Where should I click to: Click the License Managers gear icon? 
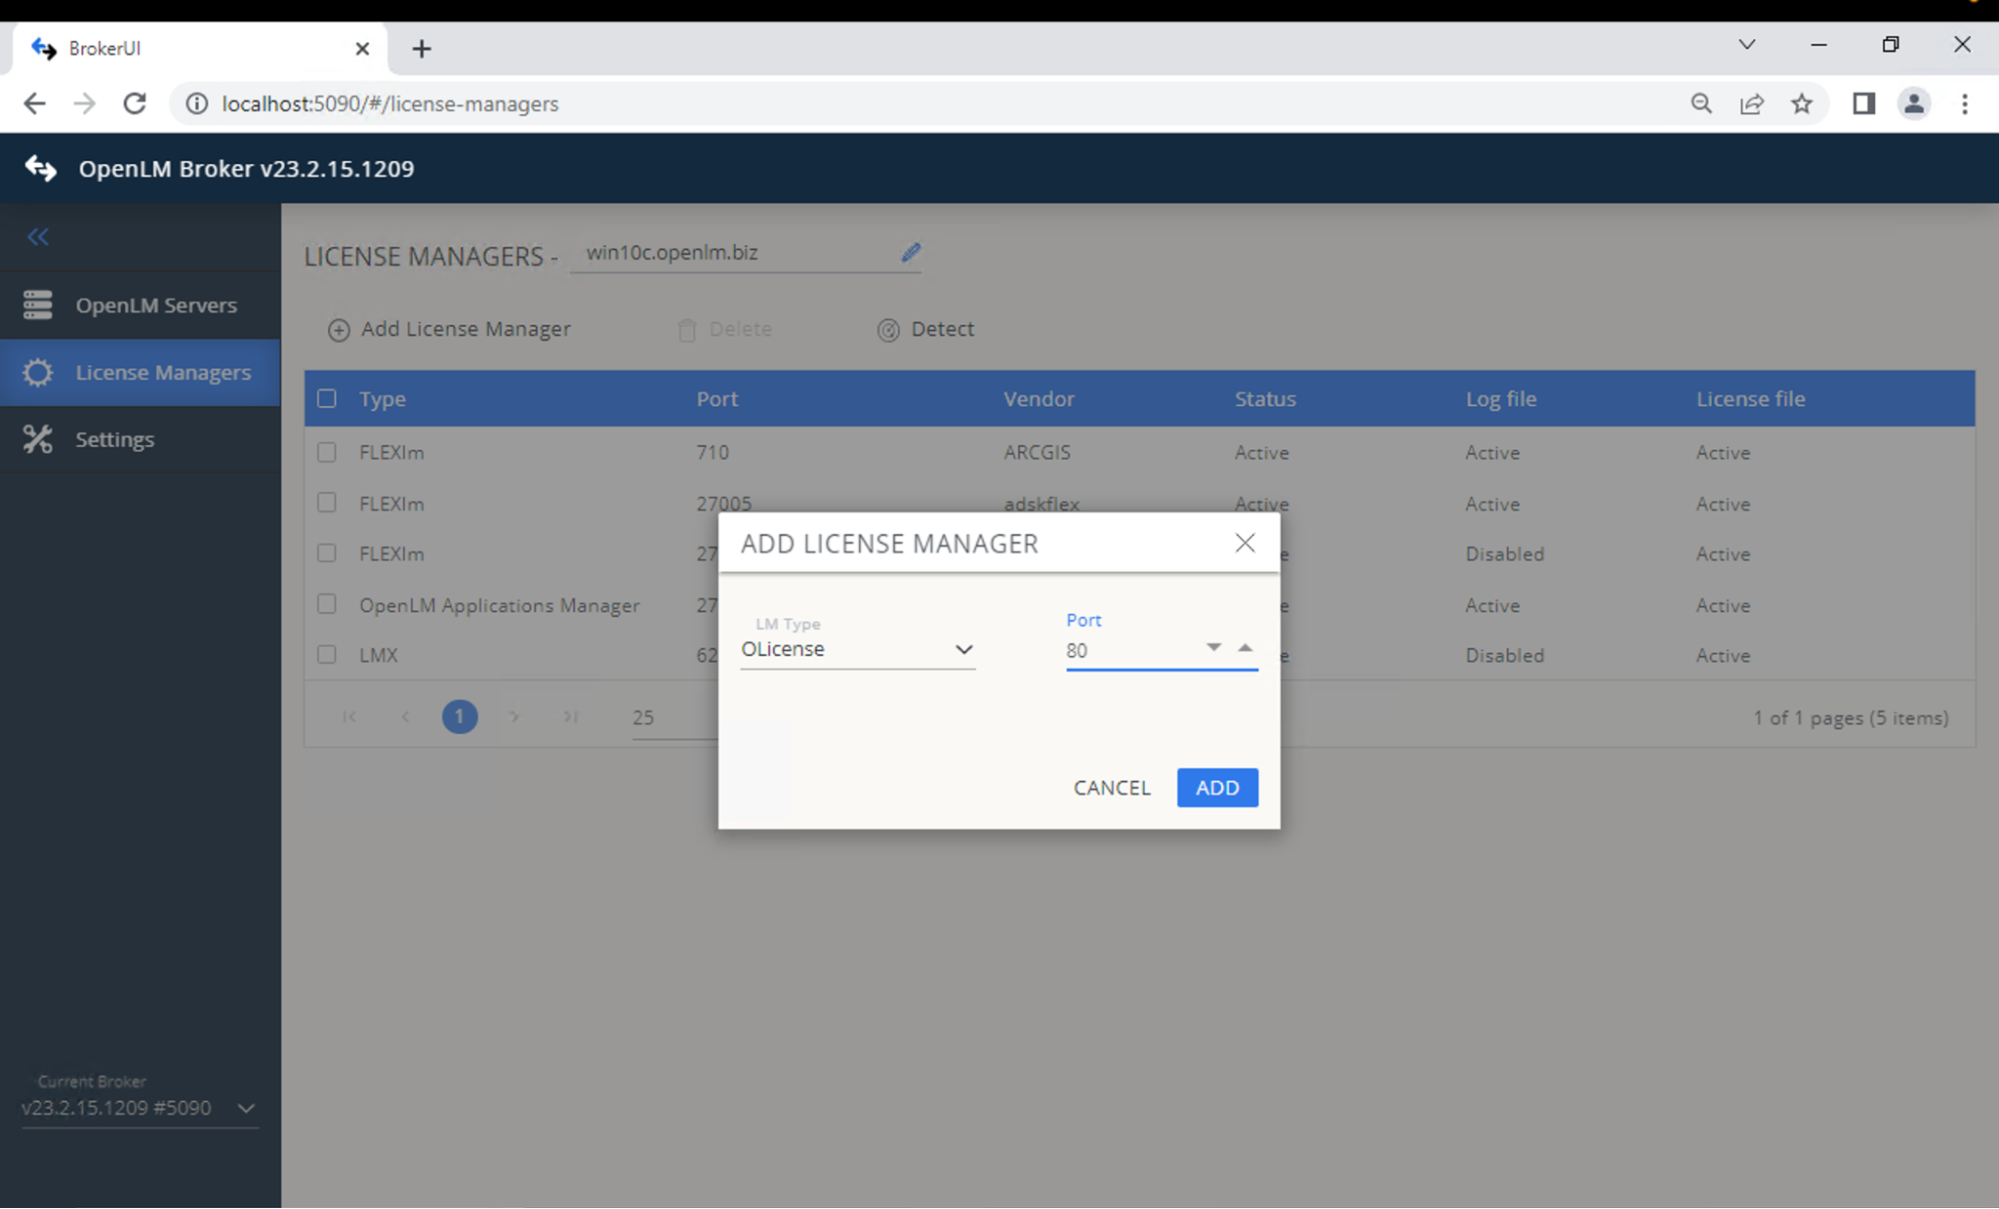37,371
